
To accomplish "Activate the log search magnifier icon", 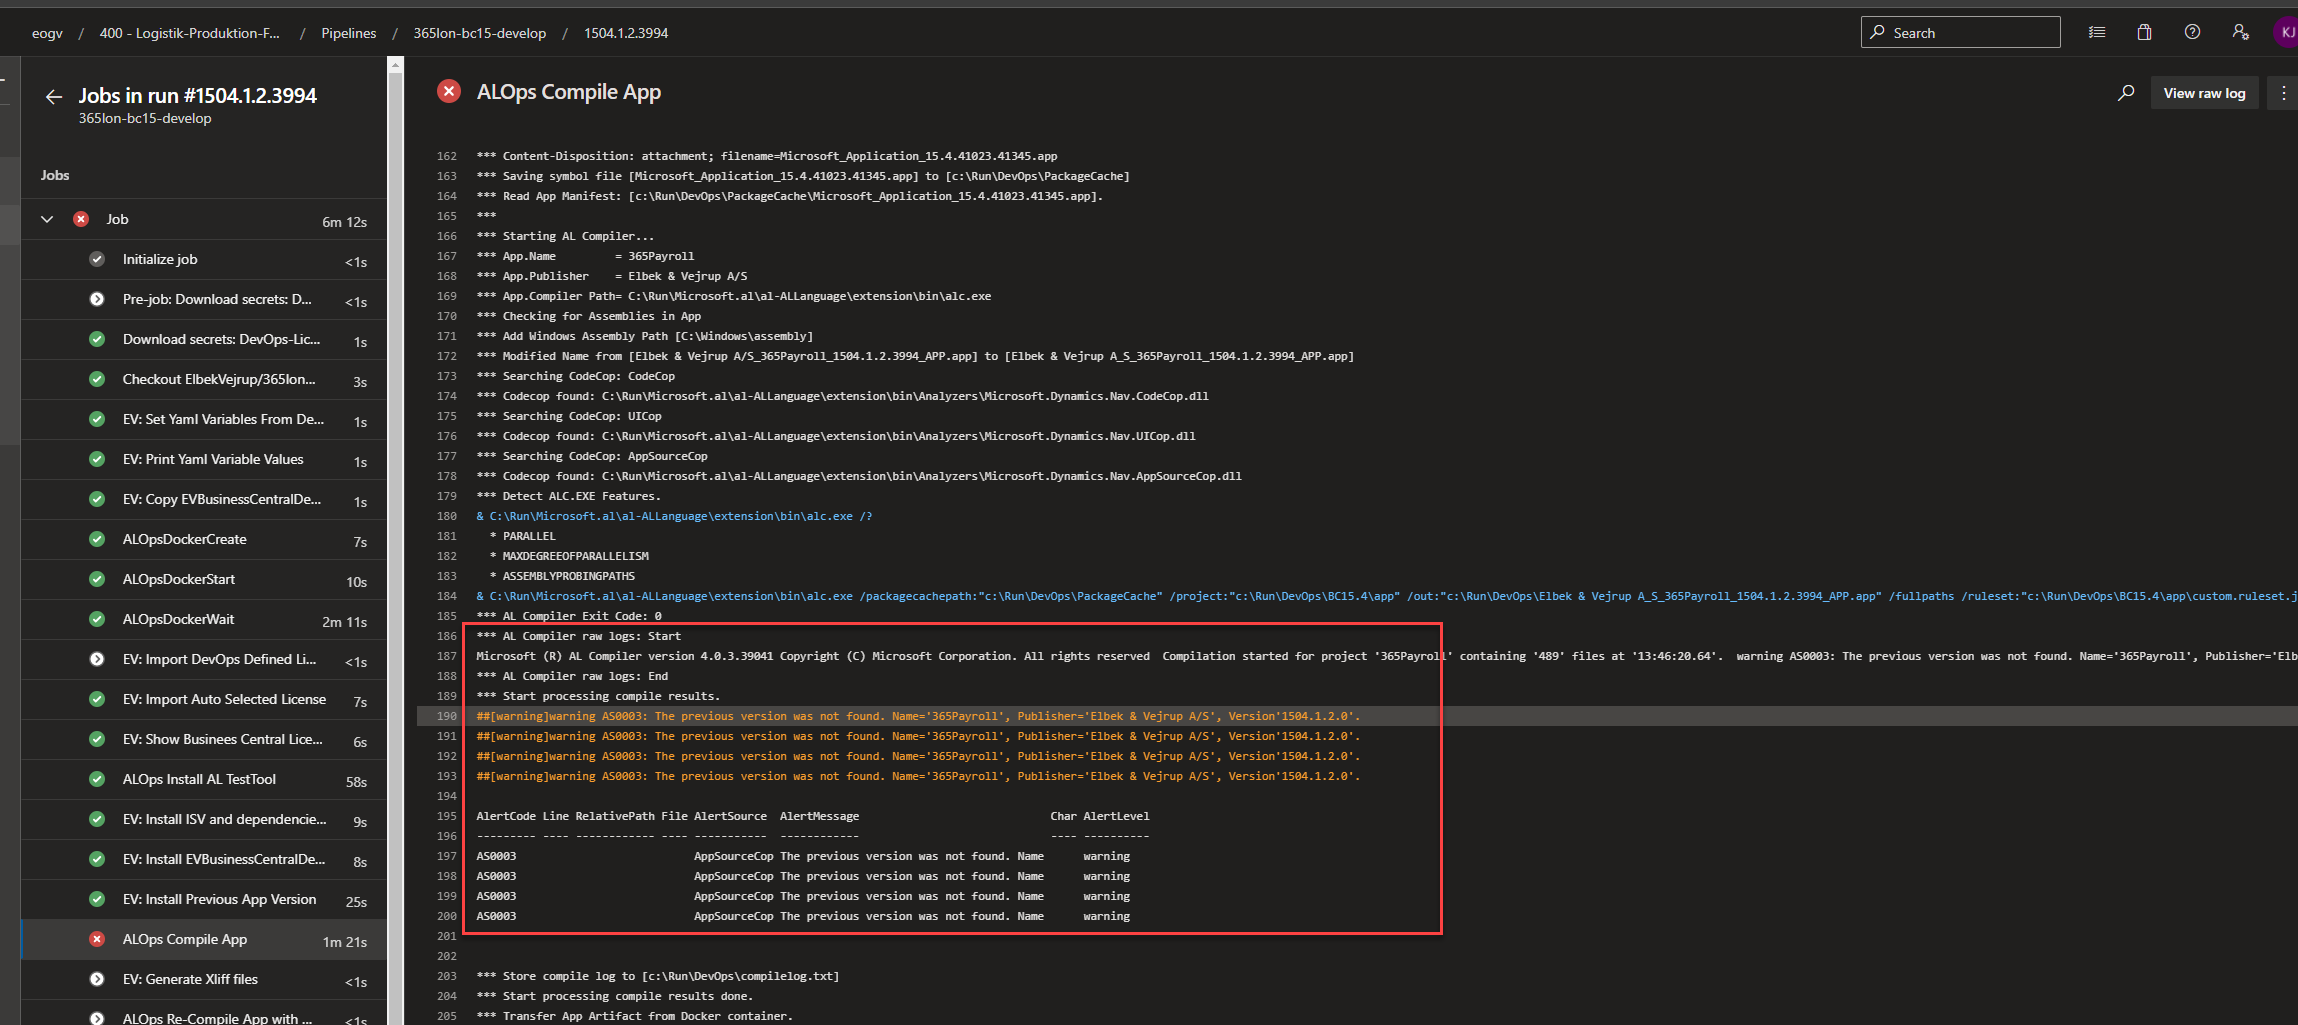I will click(2125, 92).
